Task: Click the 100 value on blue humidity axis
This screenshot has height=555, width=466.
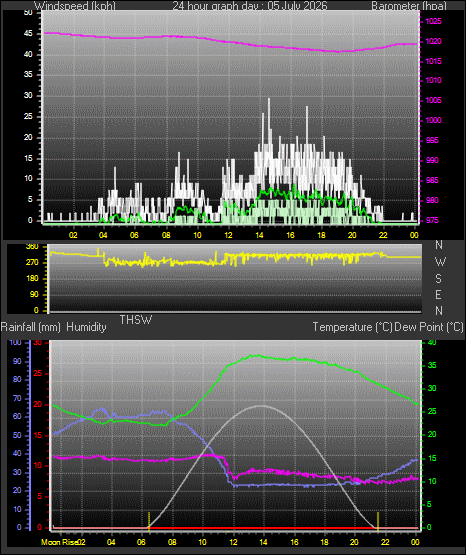Action: tap(15, 343)
